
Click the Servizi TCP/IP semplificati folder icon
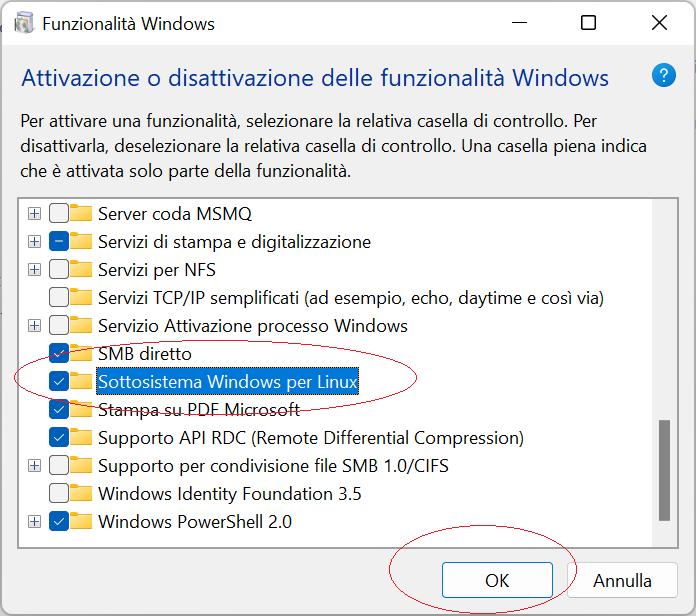point(81,297)
